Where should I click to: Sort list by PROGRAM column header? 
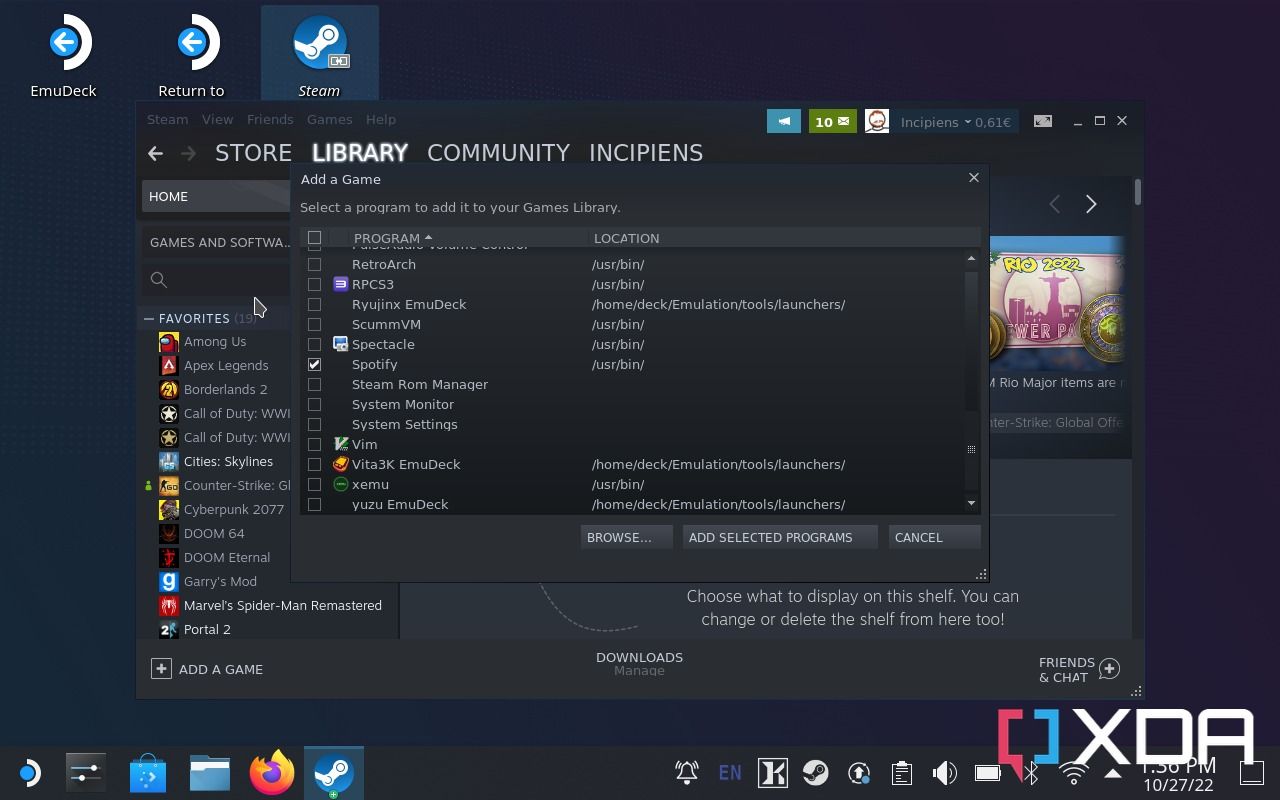(393, 238)
